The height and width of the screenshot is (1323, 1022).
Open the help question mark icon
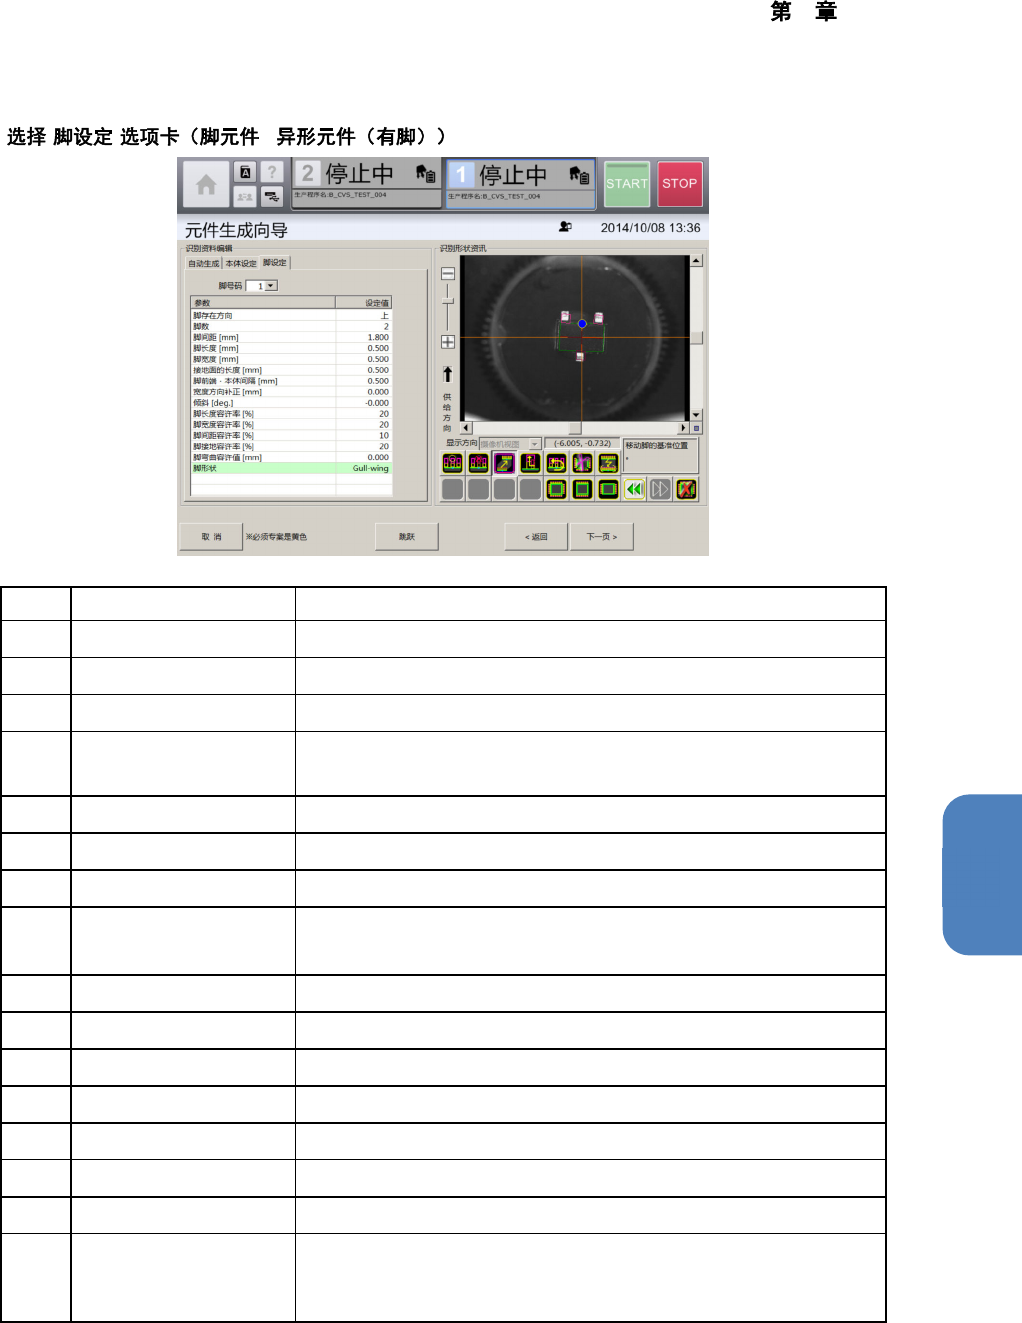[271, 172]
